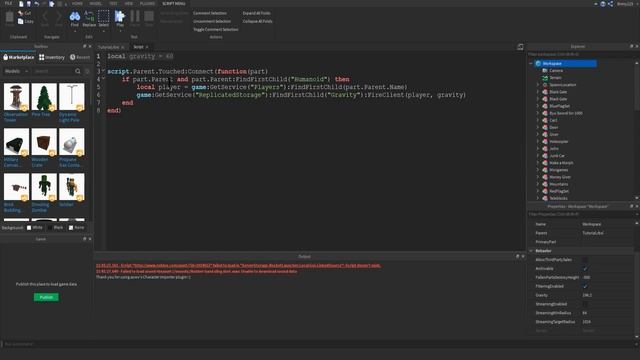Click Collapse All Folds
640x360 pixels.
pyautogui.click(x=258, y=21)
